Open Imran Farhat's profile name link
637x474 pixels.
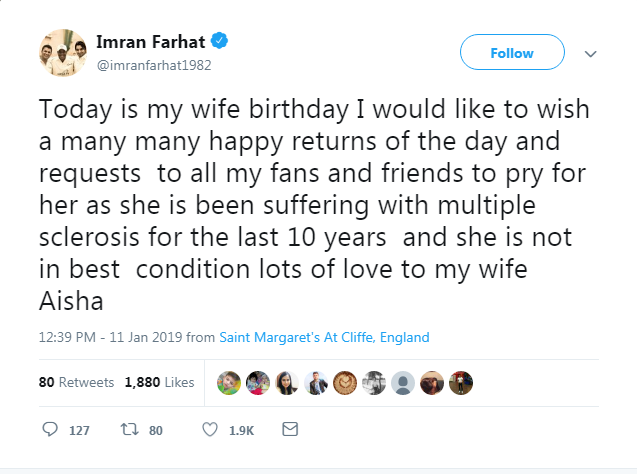pyautogui.click(x=151, y=41)
